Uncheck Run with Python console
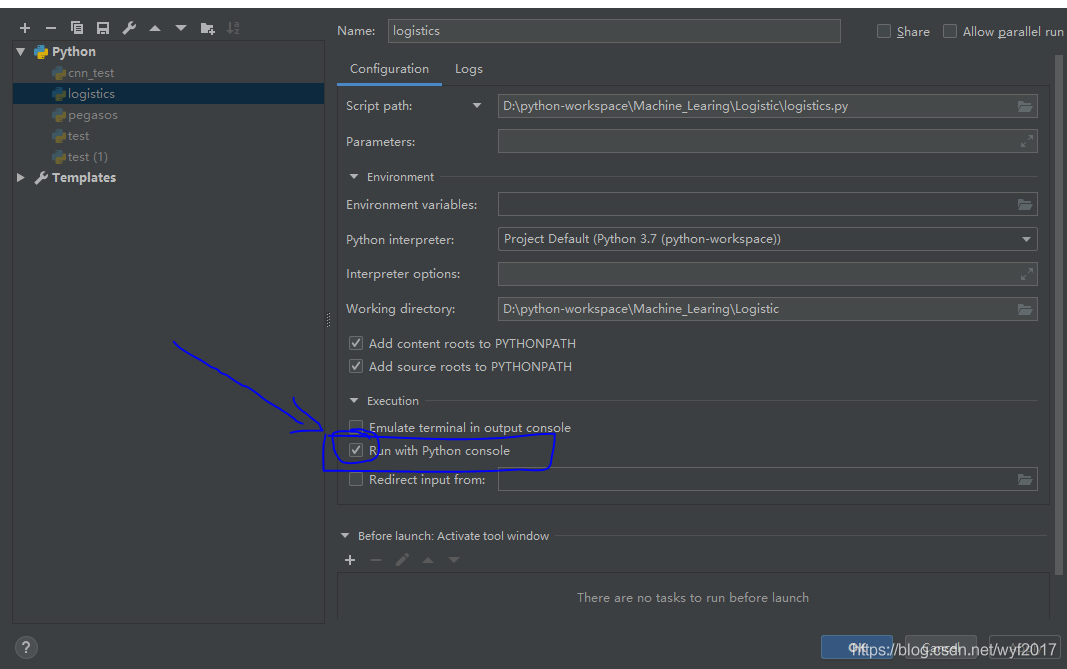1067x669 pixels. [x=356, y=451]
